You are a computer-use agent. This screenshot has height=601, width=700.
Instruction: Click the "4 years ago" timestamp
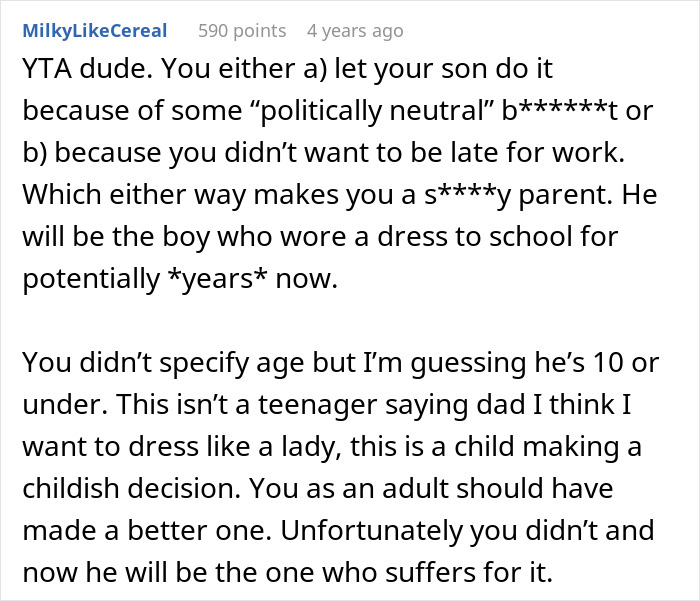[355, 31]
